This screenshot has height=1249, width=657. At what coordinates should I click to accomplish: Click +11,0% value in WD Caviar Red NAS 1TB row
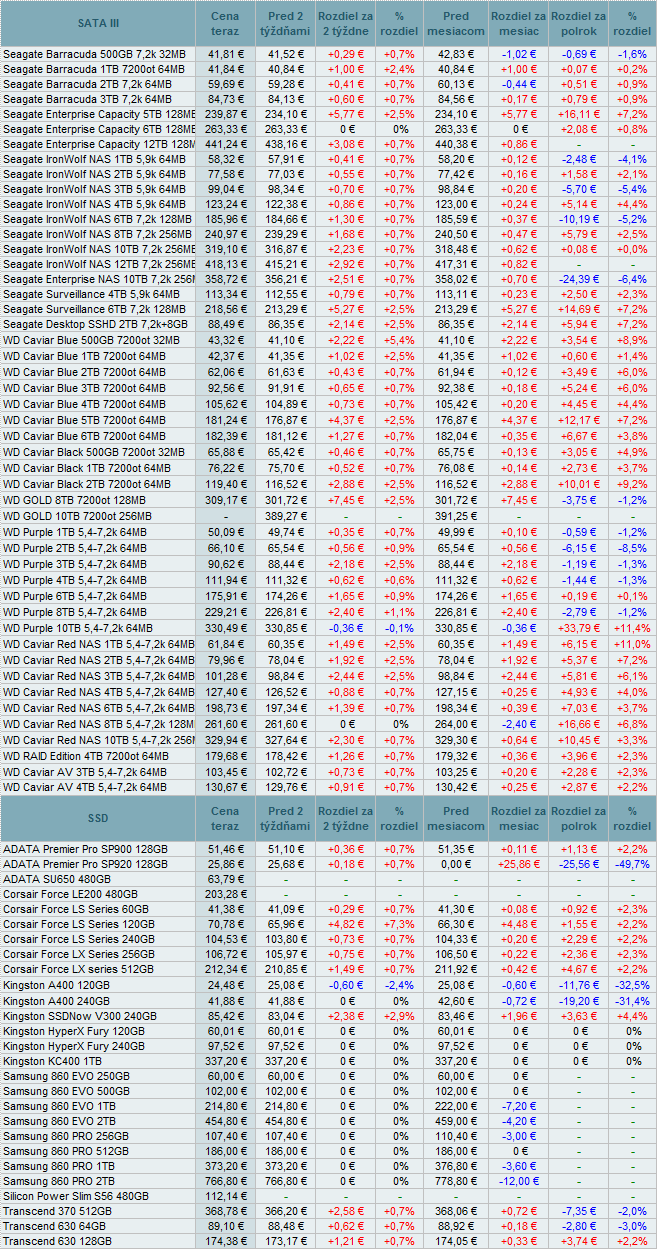pyautogui.click(x=632, y=644)
